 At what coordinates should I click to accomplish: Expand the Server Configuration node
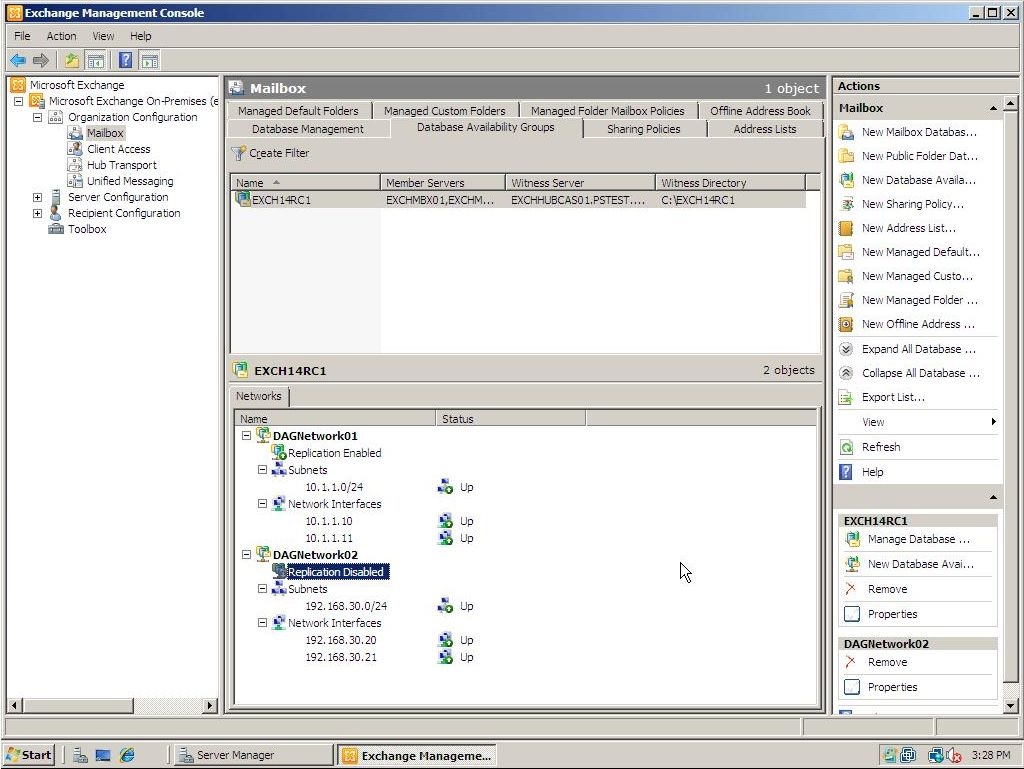[x=37, y=197]
